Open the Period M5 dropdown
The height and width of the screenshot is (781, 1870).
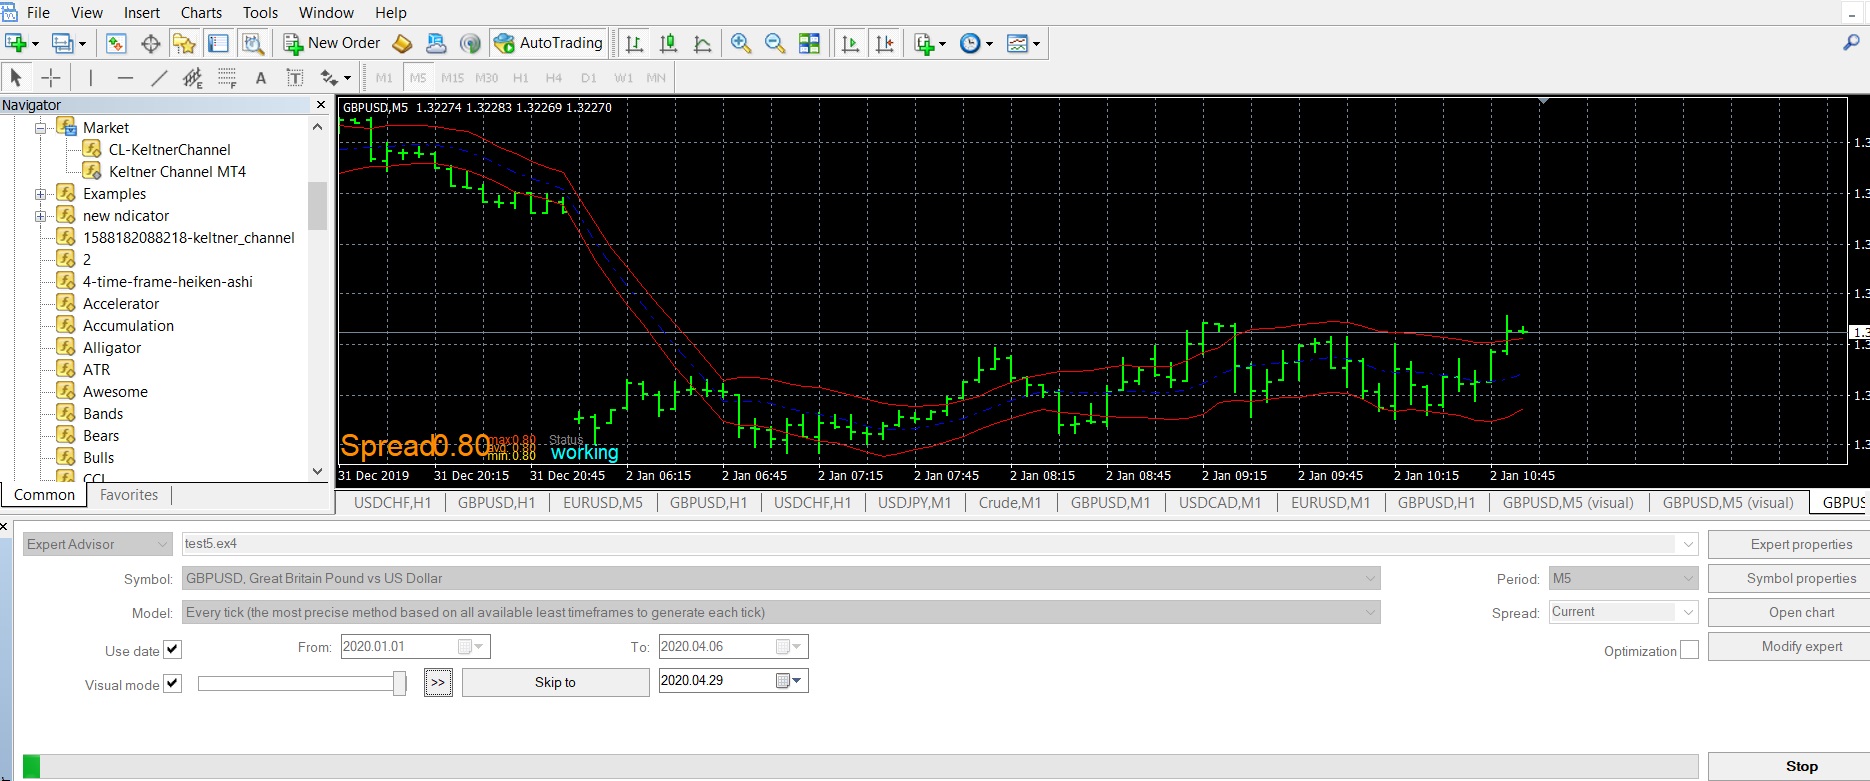pos(1623,578)
